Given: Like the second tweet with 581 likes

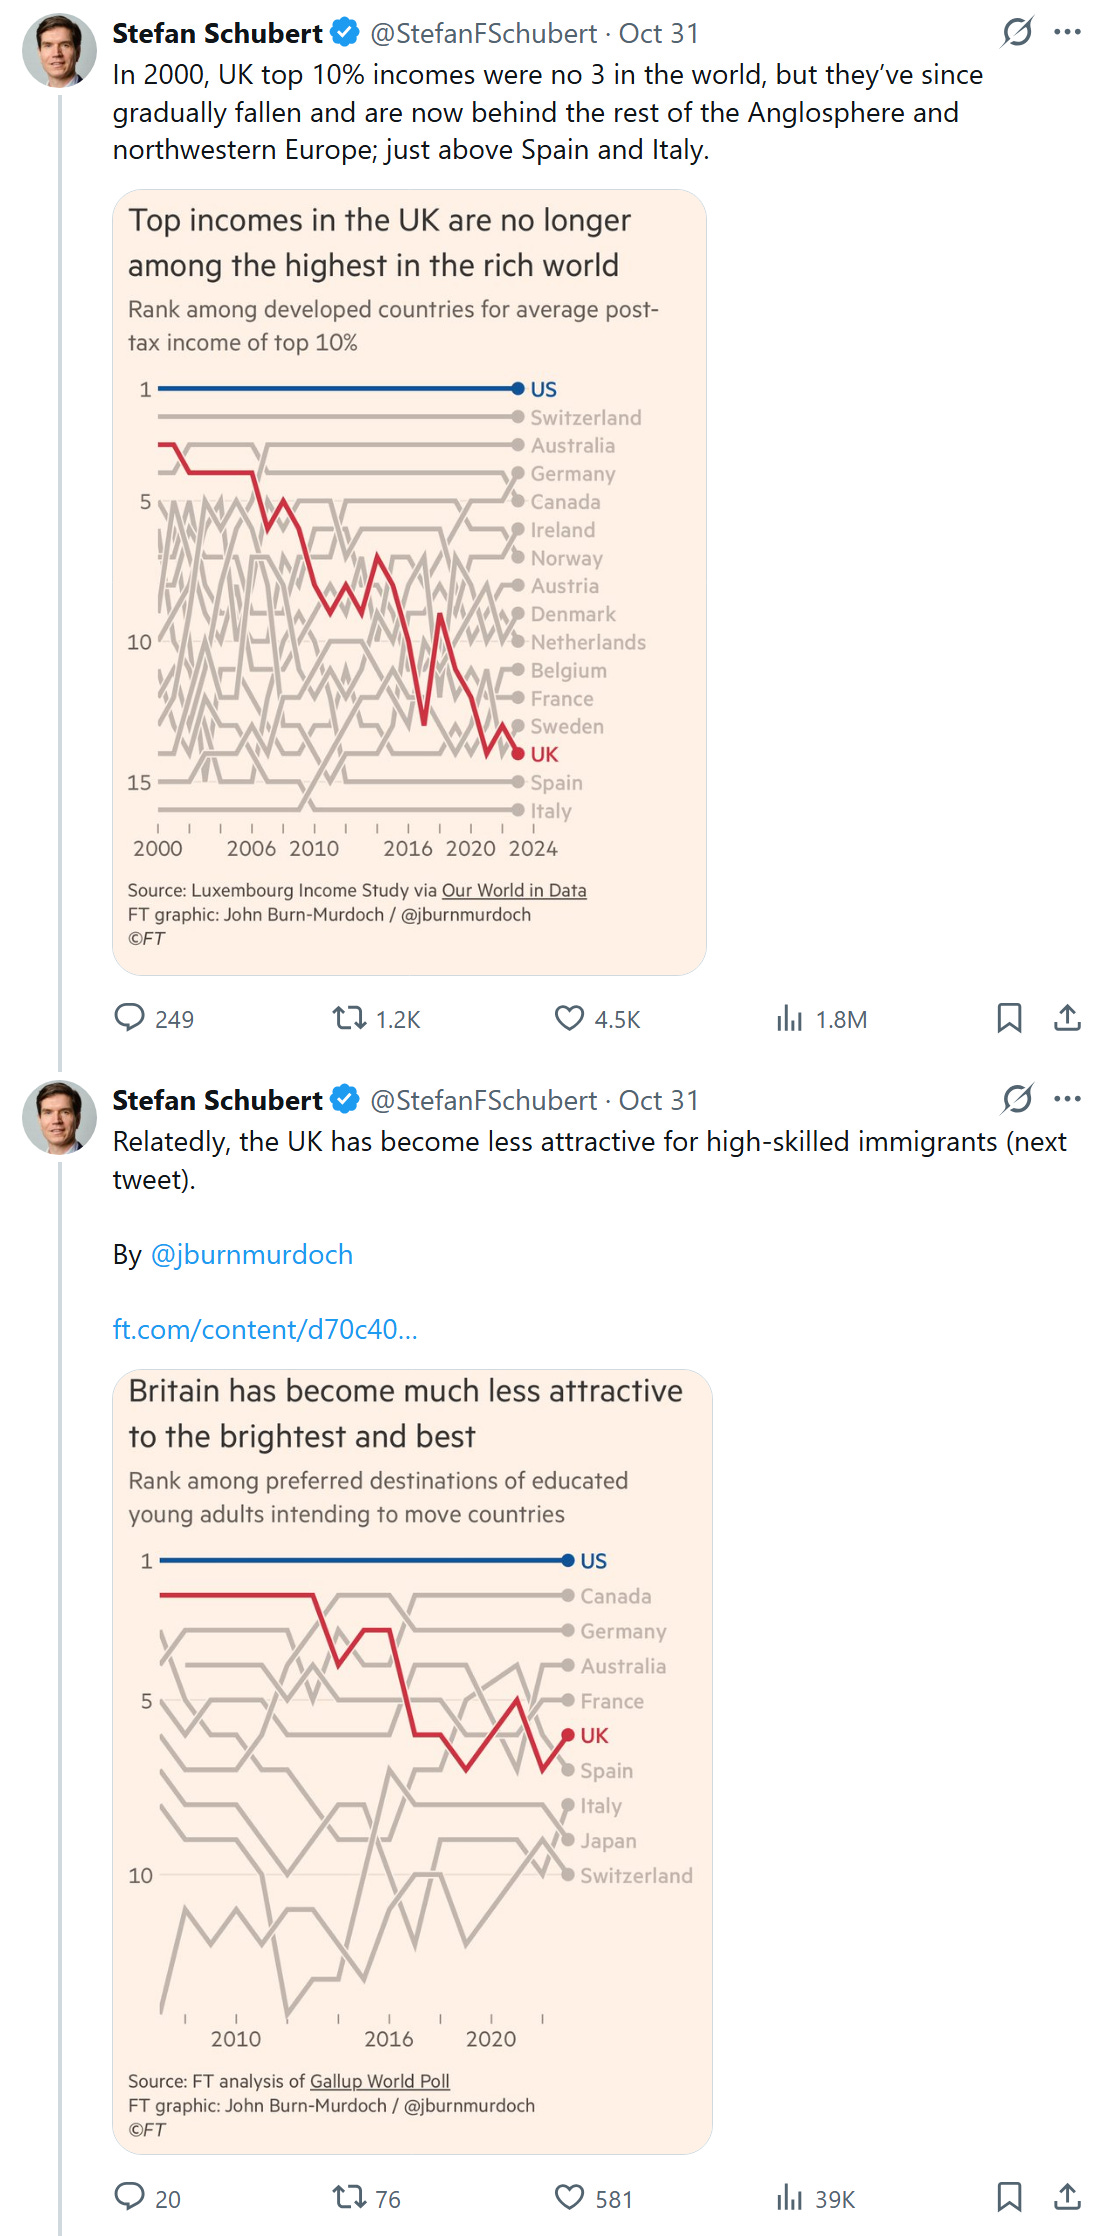Looking at the screenshot, I should coord(569,2197).
